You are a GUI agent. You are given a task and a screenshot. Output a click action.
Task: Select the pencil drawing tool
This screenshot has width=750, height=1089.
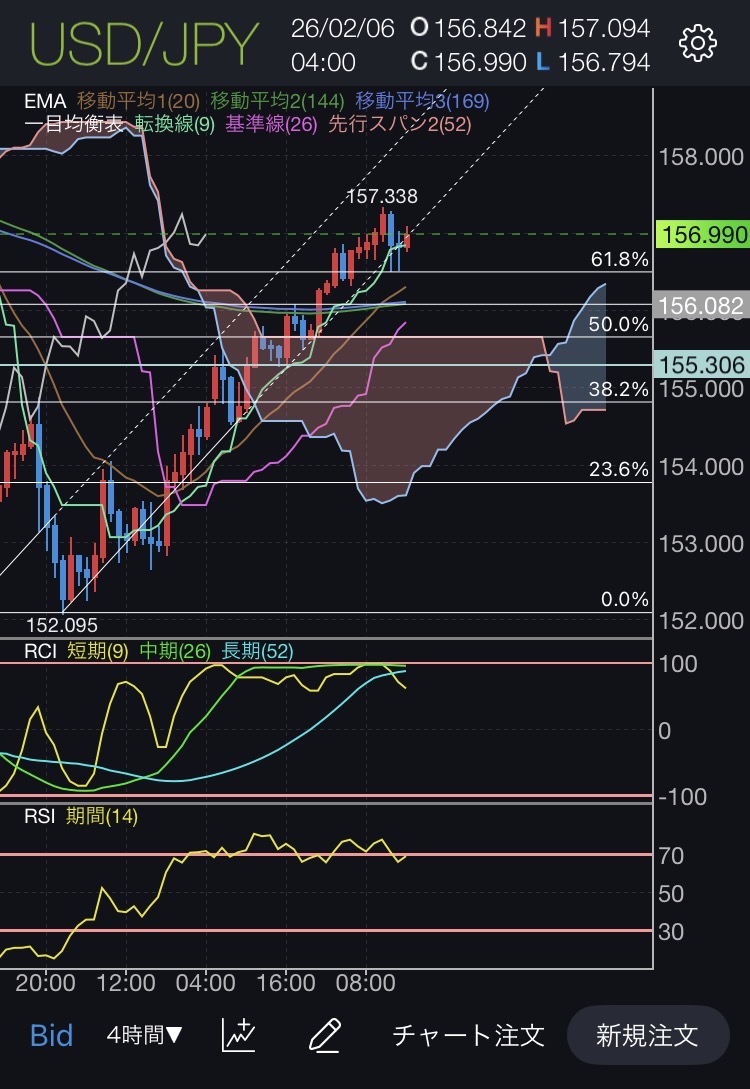pyautogui.click(x=325, y=1034)
